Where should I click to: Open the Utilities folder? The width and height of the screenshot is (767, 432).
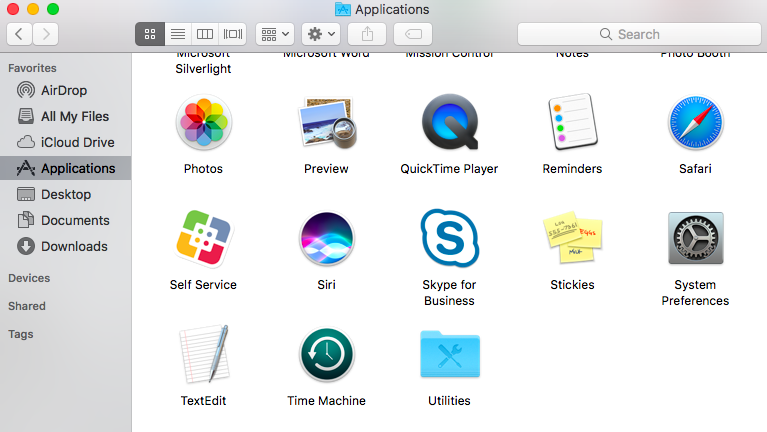(x=449, y=355)
